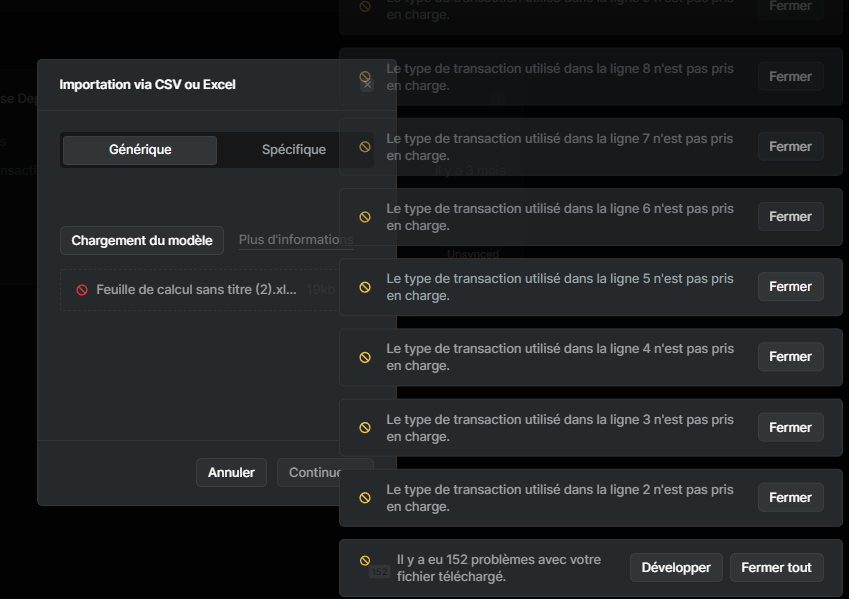
Task: Expand the error list with Développer
Action: point(676,567)
